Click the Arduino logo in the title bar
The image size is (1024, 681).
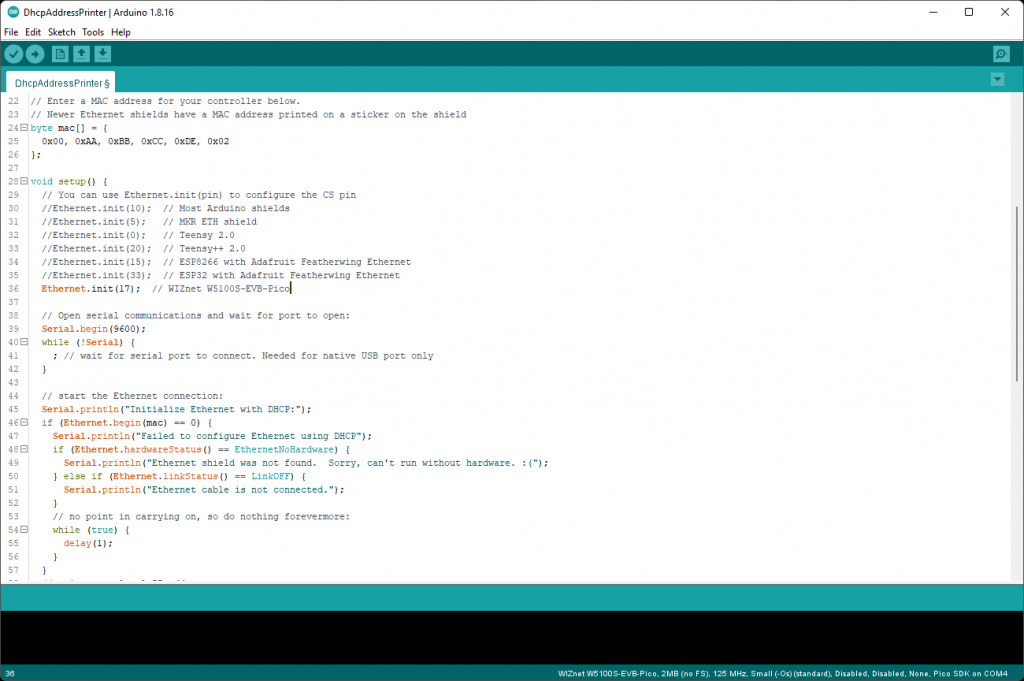(x=12, y=12)
